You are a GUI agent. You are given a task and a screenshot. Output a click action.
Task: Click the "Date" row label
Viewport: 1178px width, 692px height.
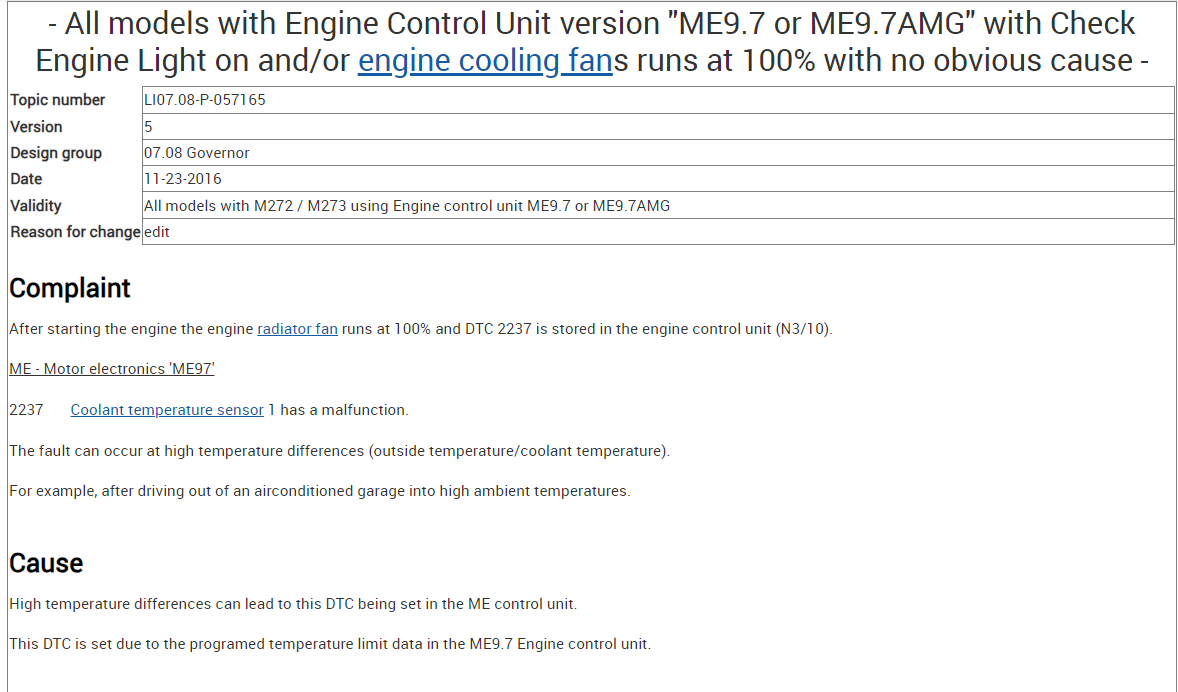coord(26,179)
